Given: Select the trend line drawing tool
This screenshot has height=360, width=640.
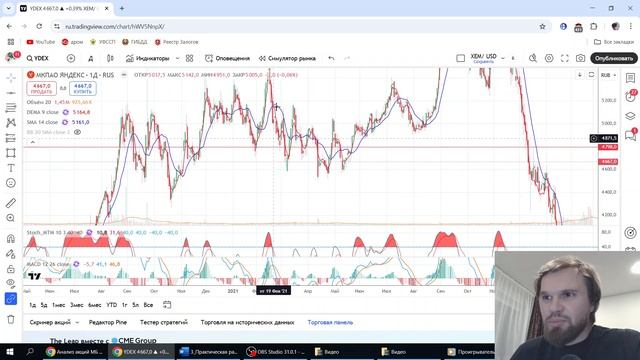Looking at the screenshot, I should 11,93.
